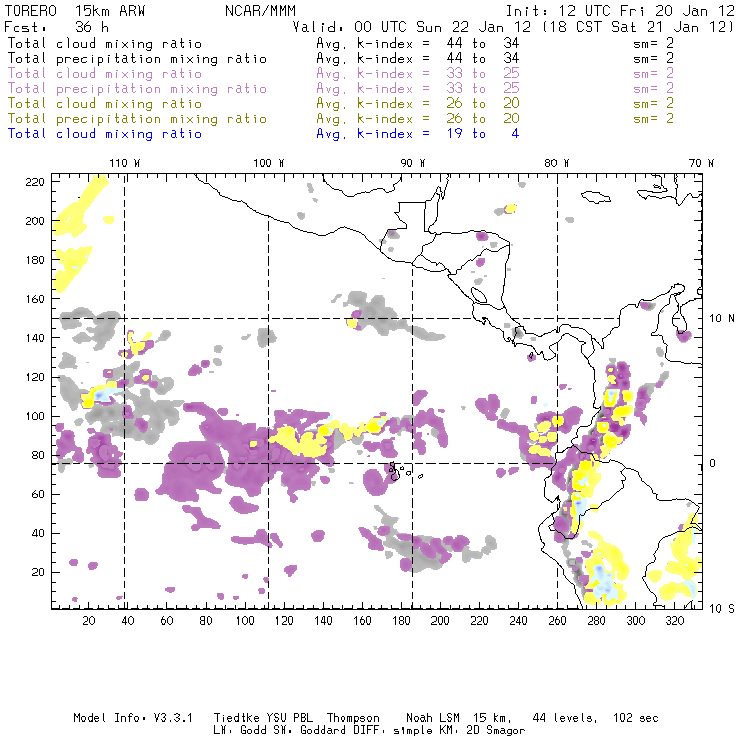Viewport: 740px width, 740px height.
Task: Click the '160' tick on the horizontal axis
Action: pos(362,621)
